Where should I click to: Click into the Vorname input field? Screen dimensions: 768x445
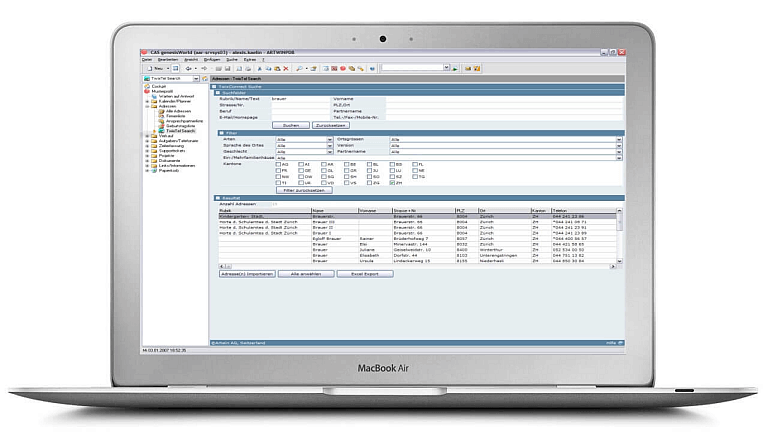(x=504, y=99)
